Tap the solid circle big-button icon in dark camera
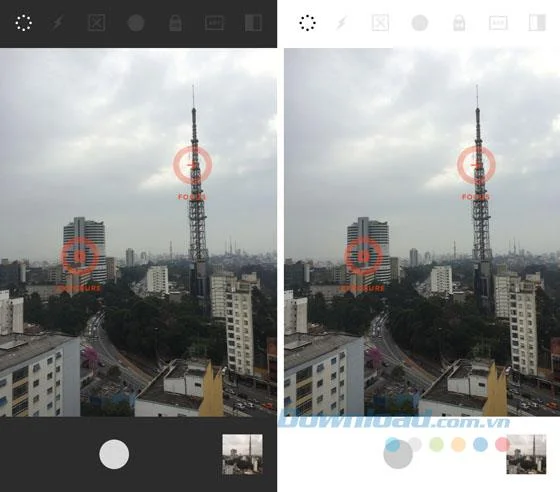Screen dimensions: 560x492 (x=136, y=23)
